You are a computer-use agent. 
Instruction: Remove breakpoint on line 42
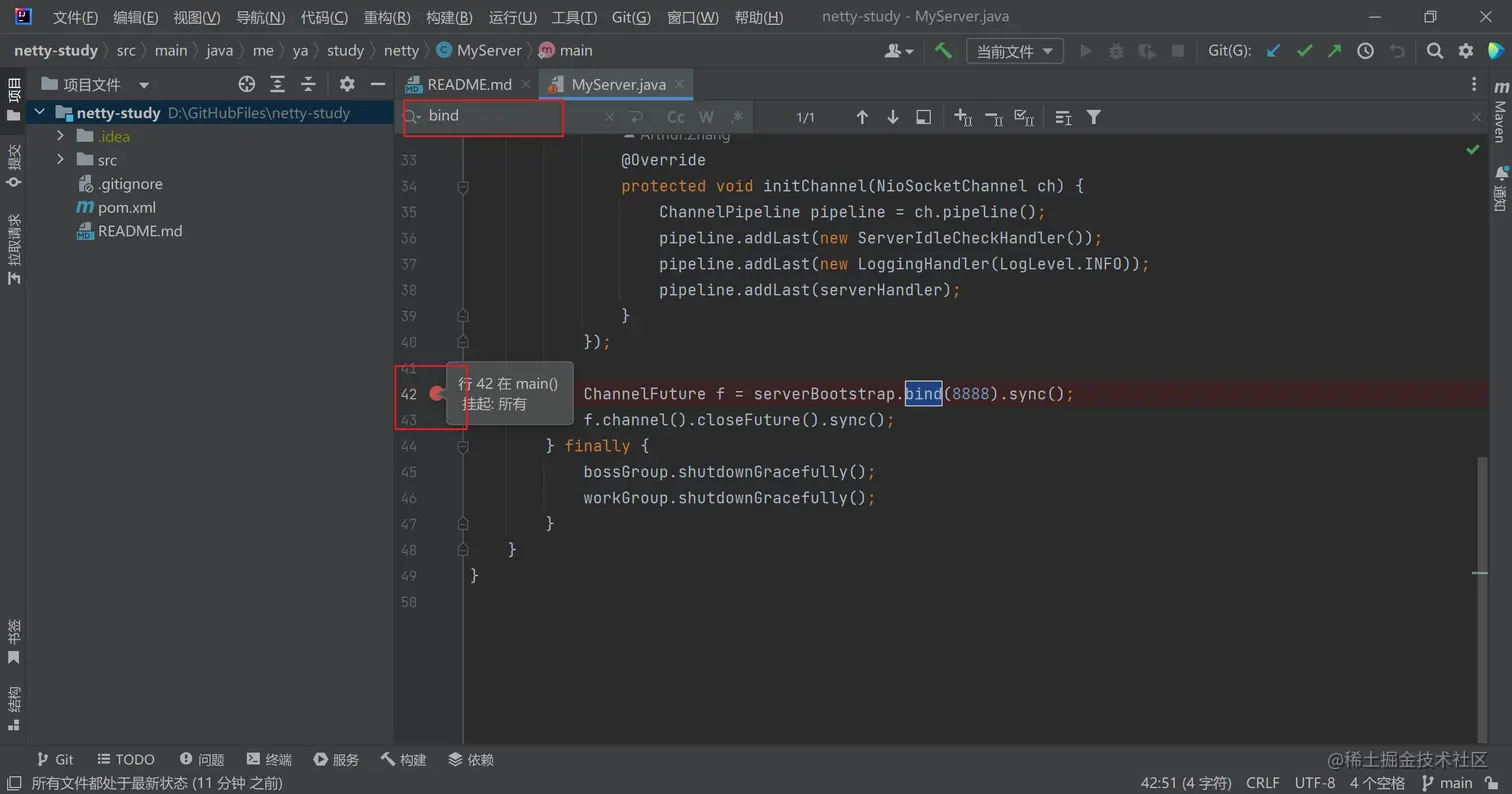click(436, 394)
